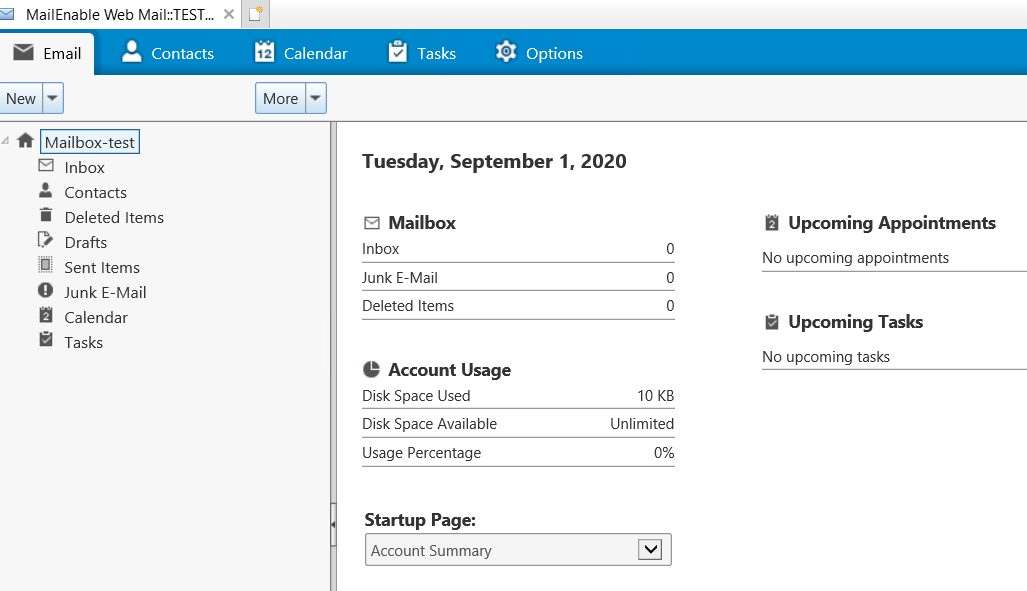Open the Sent Items folder
Viewport: 1027px width, 591px height.
[102, 267]
